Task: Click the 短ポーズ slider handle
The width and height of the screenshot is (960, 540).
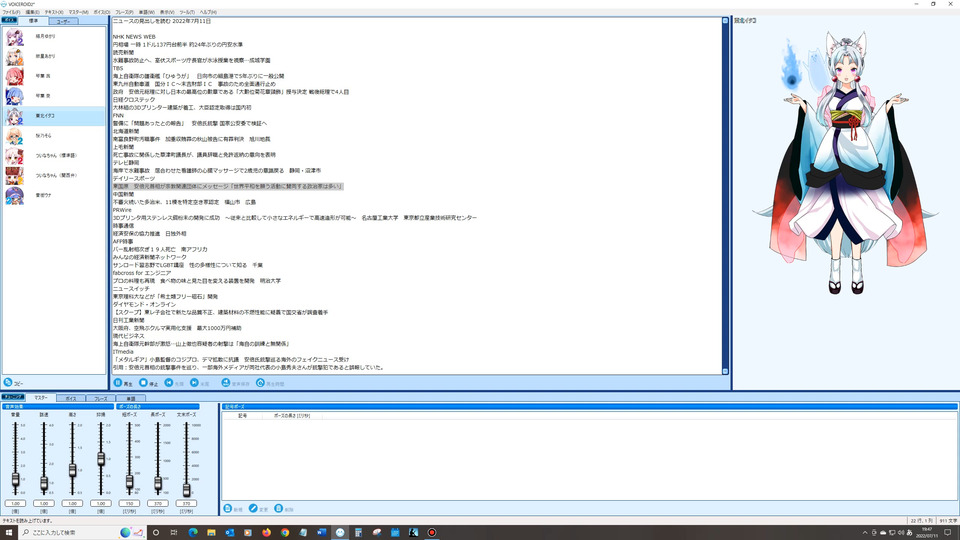Action: 129,482
